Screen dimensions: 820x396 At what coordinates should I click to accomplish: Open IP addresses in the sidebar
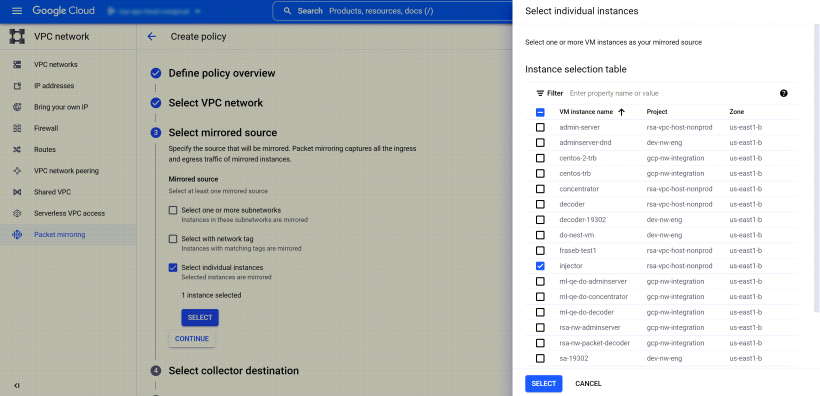tap(54, 86)
